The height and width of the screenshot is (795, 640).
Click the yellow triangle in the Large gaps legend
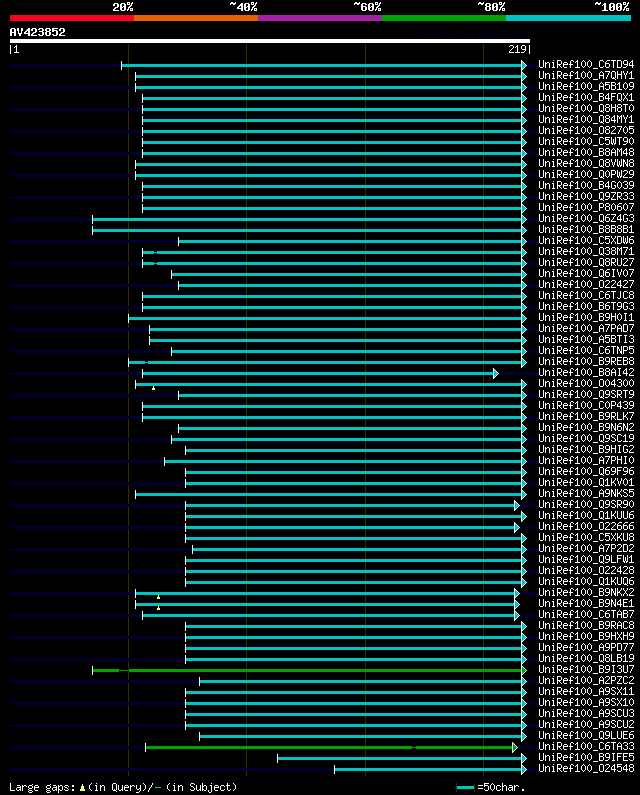(x=82, y=787)
